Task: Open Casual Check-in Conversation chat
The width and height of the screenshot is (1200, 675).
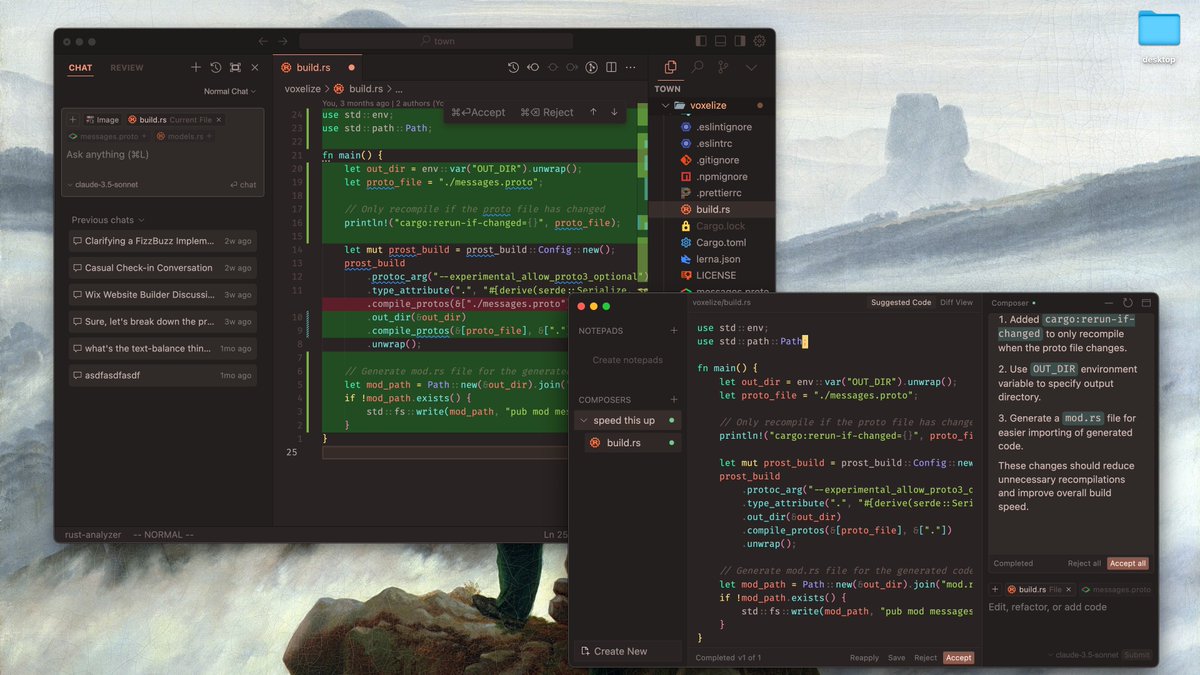Action: (x=162, y=268)
